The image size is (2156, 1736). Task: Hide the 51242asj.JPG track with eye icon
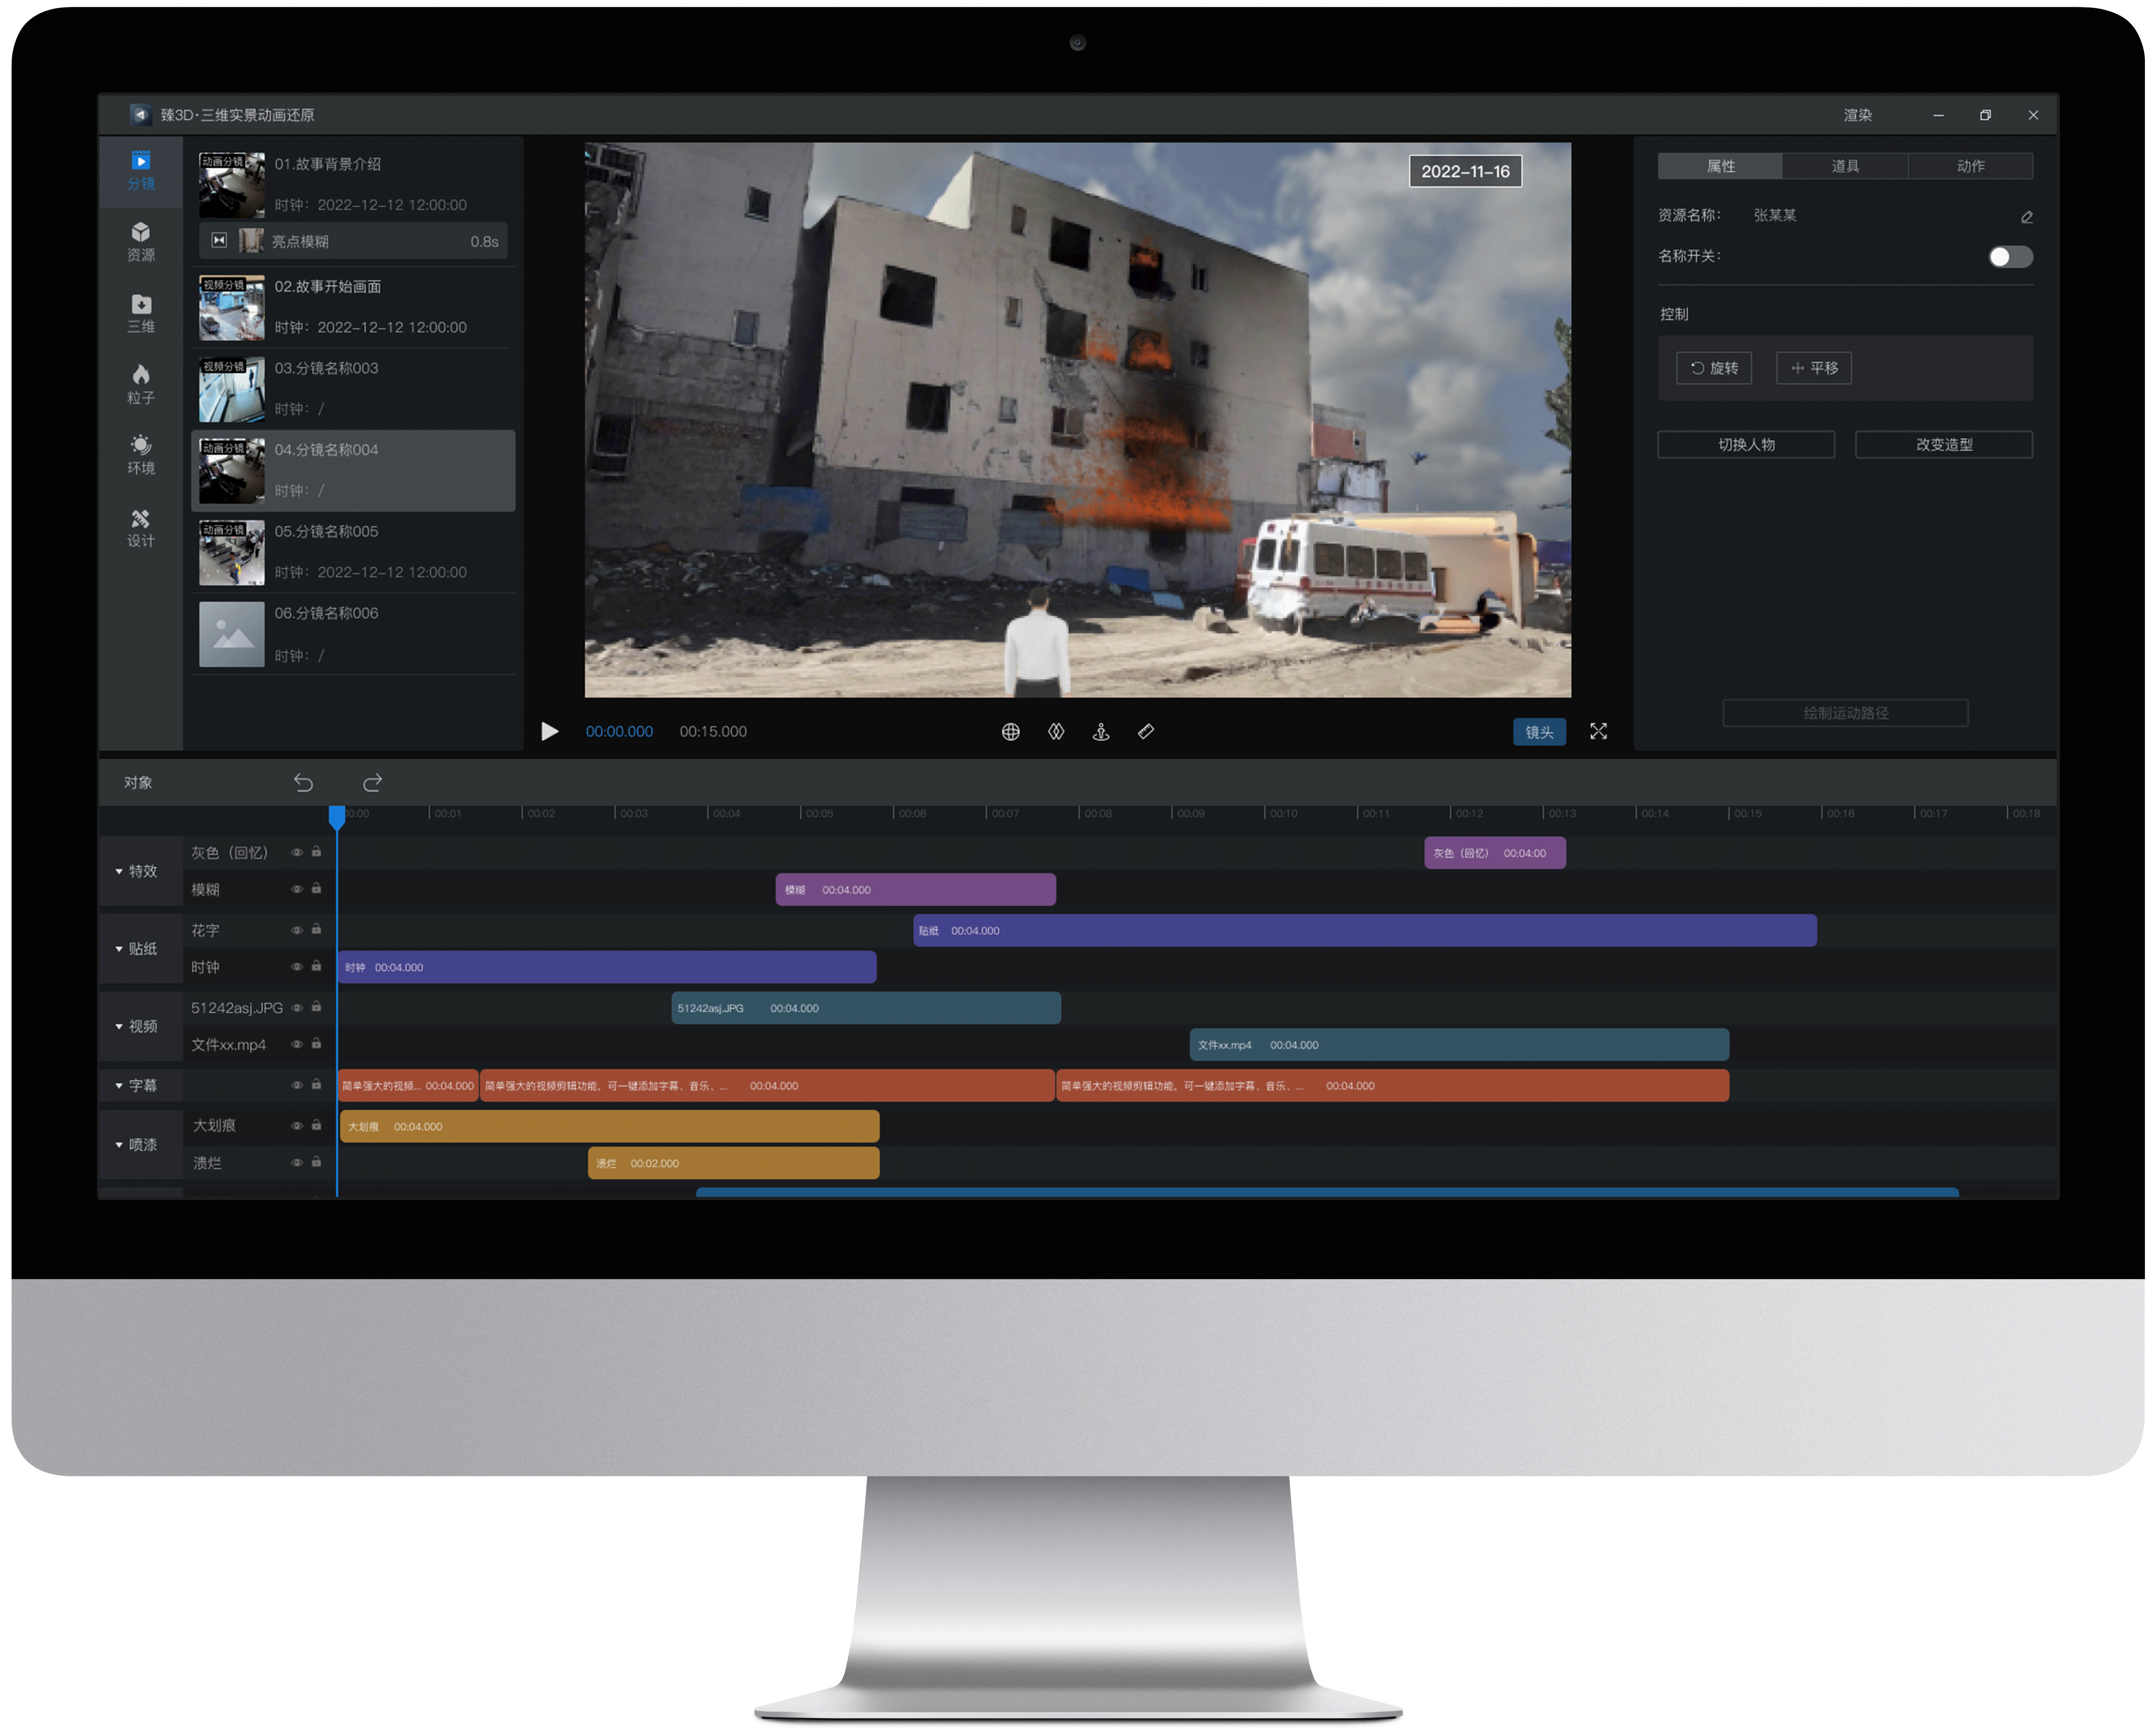(297, 1008)
